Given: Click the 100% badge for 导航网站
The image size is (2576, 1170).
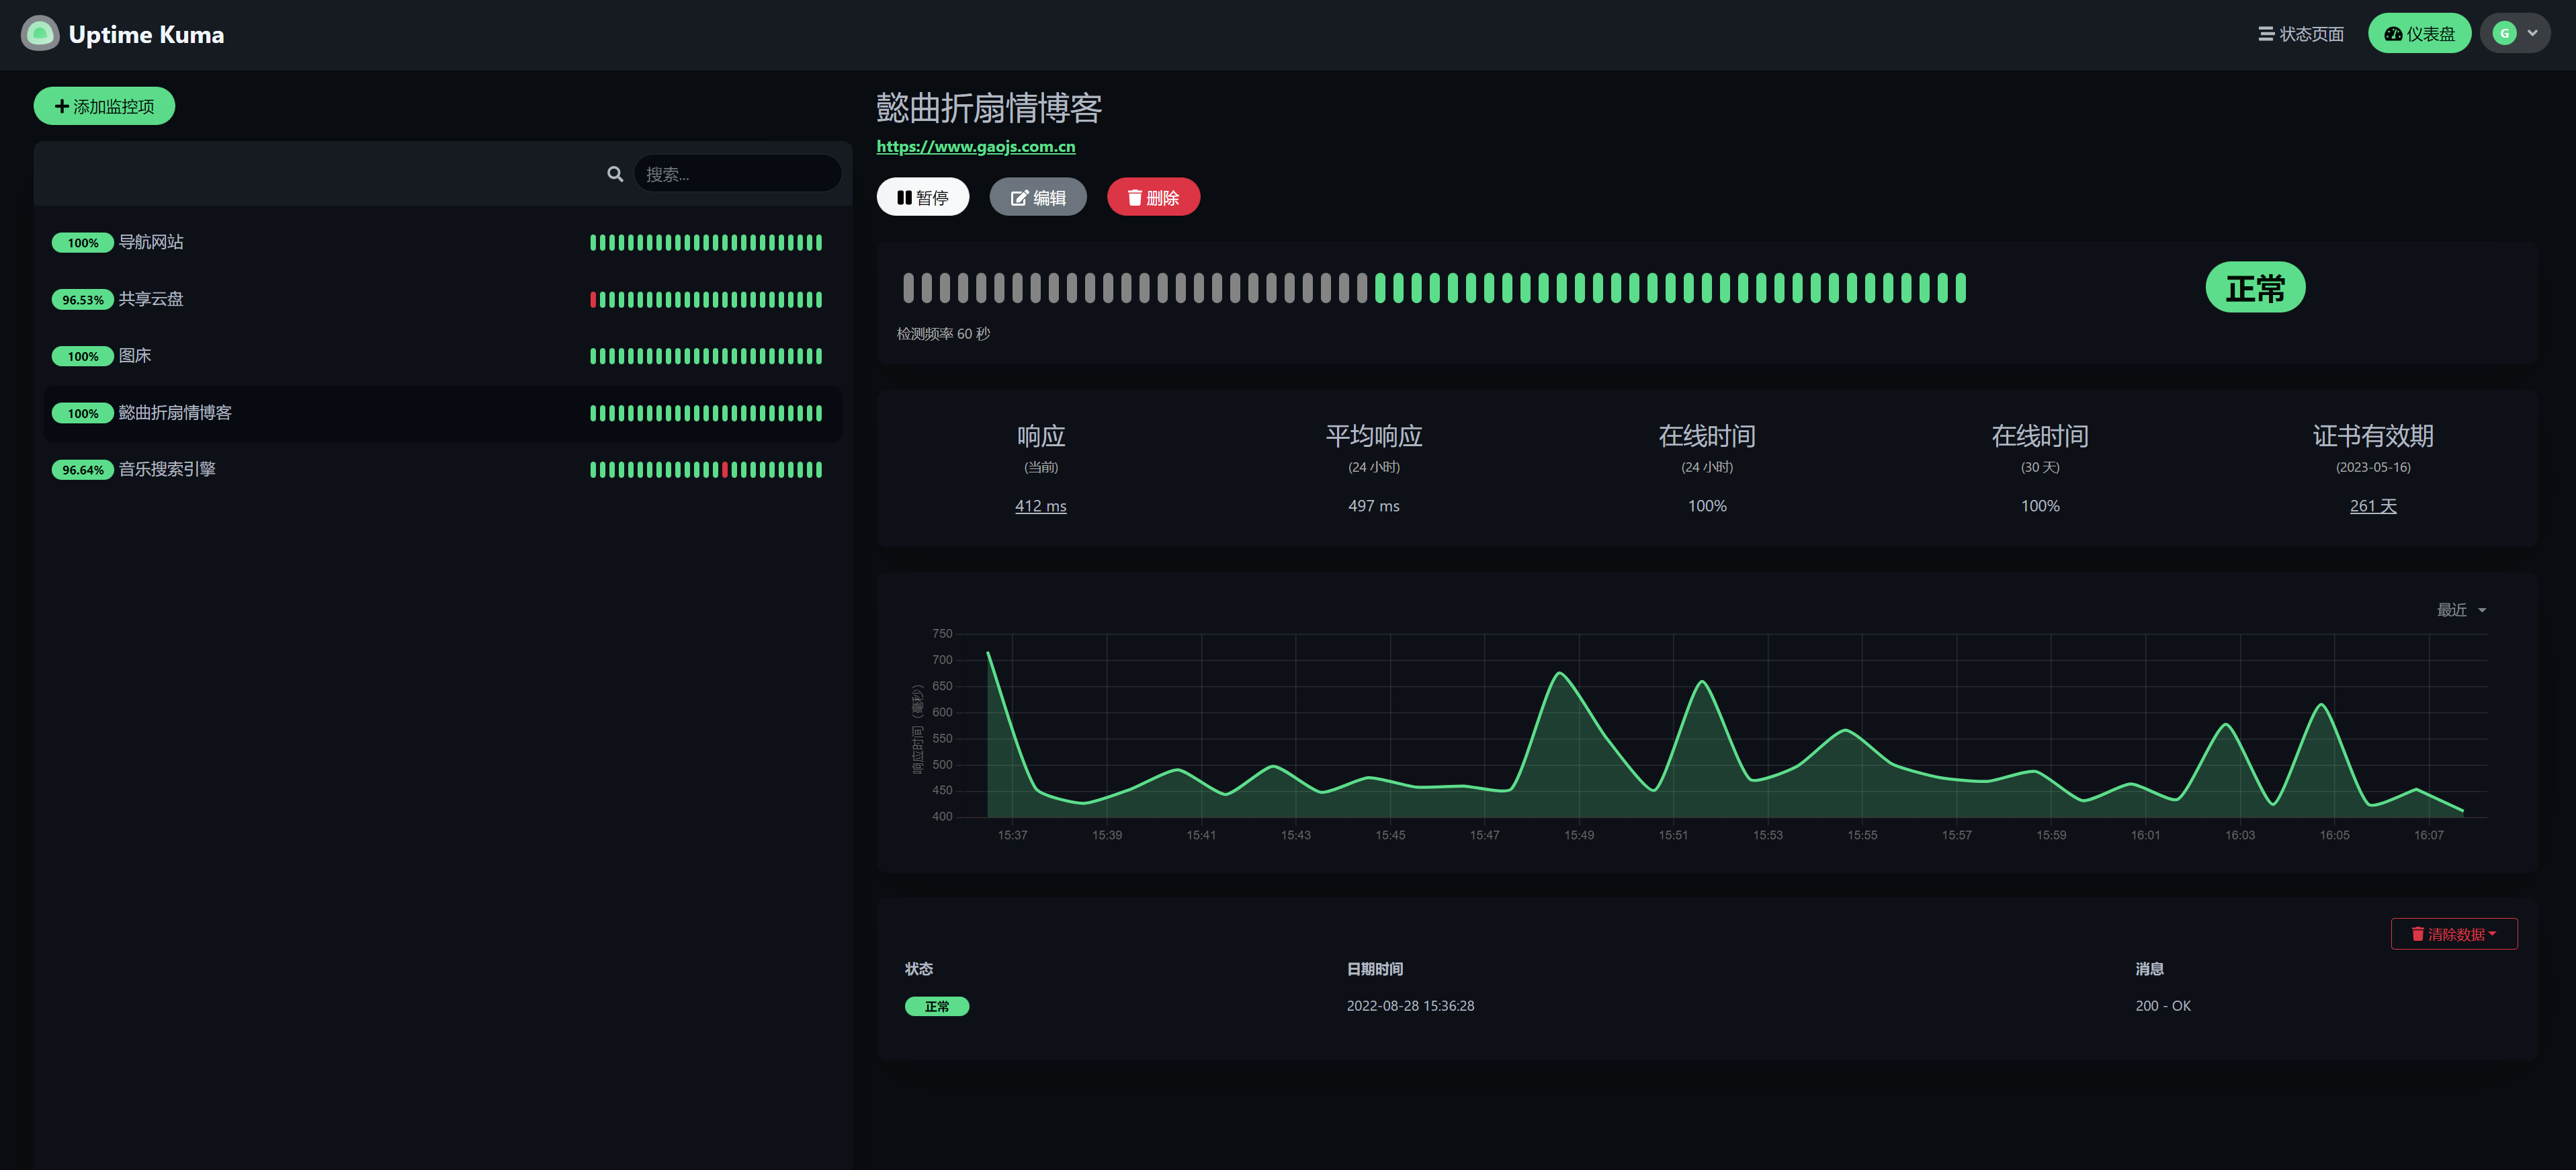Looking at the screenshot, I should 82,243.
